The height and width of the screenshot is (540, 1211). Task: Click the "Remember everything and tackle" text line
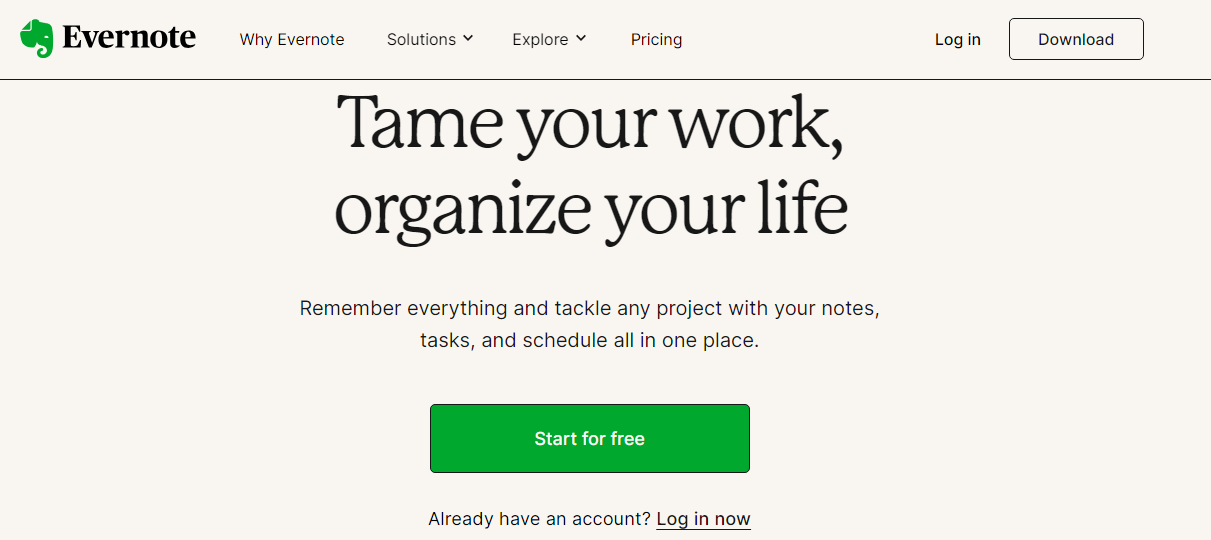(x=590, y=307)
